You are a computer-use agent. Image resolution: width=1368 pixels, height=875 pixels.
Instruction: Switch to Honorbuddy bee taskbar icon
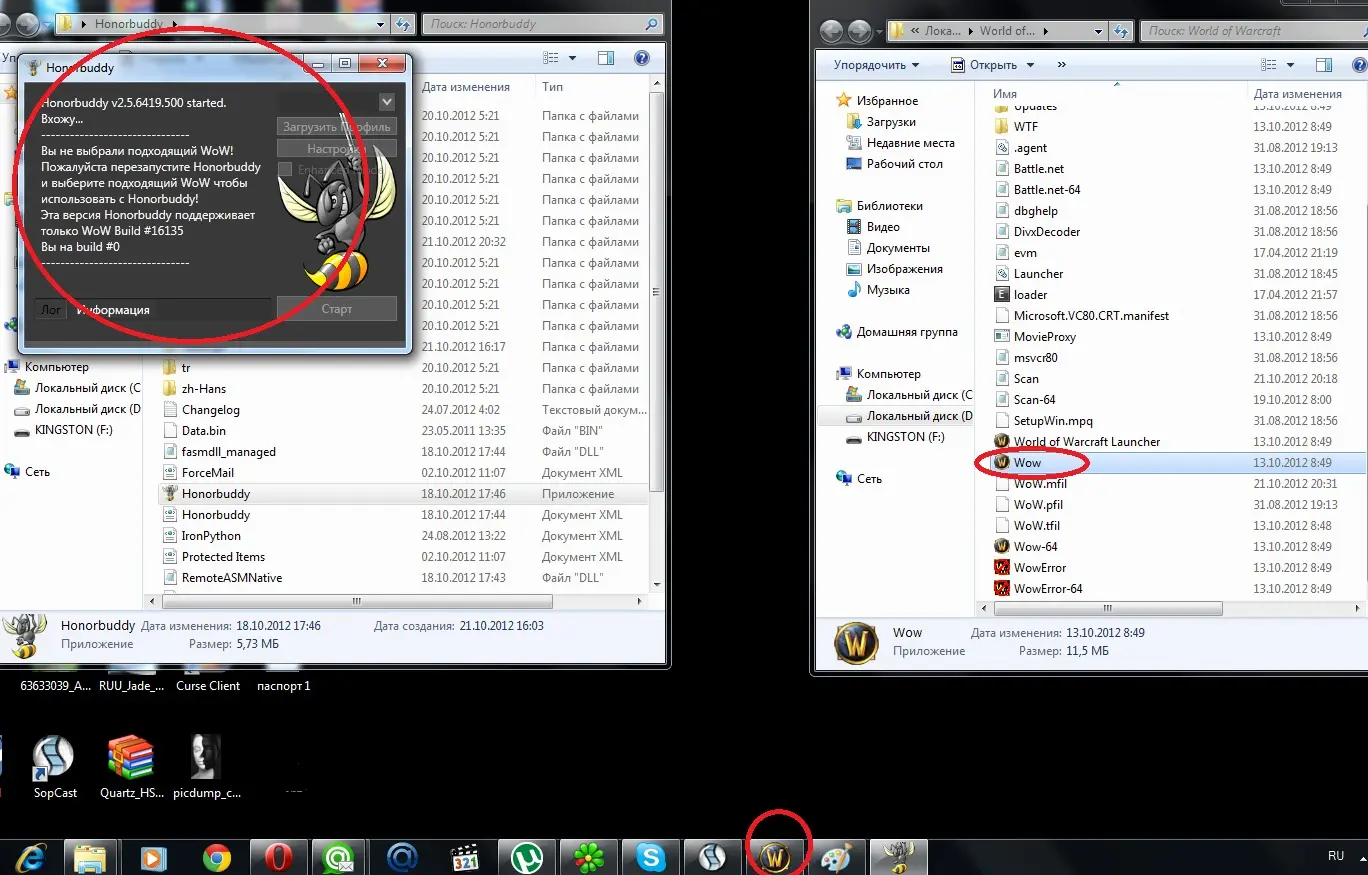[898, 857]
